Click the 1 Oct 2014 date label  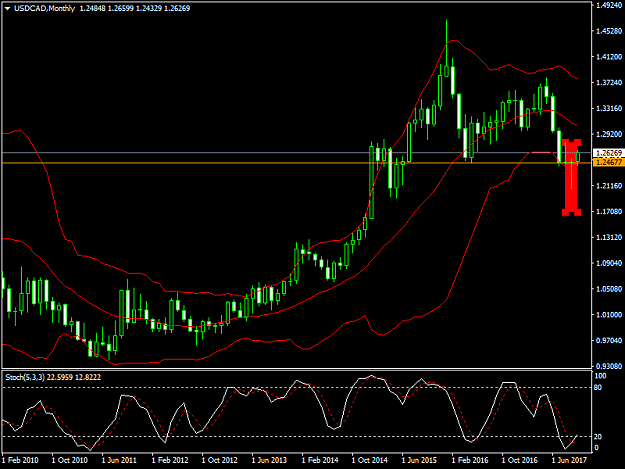[369, 460]
